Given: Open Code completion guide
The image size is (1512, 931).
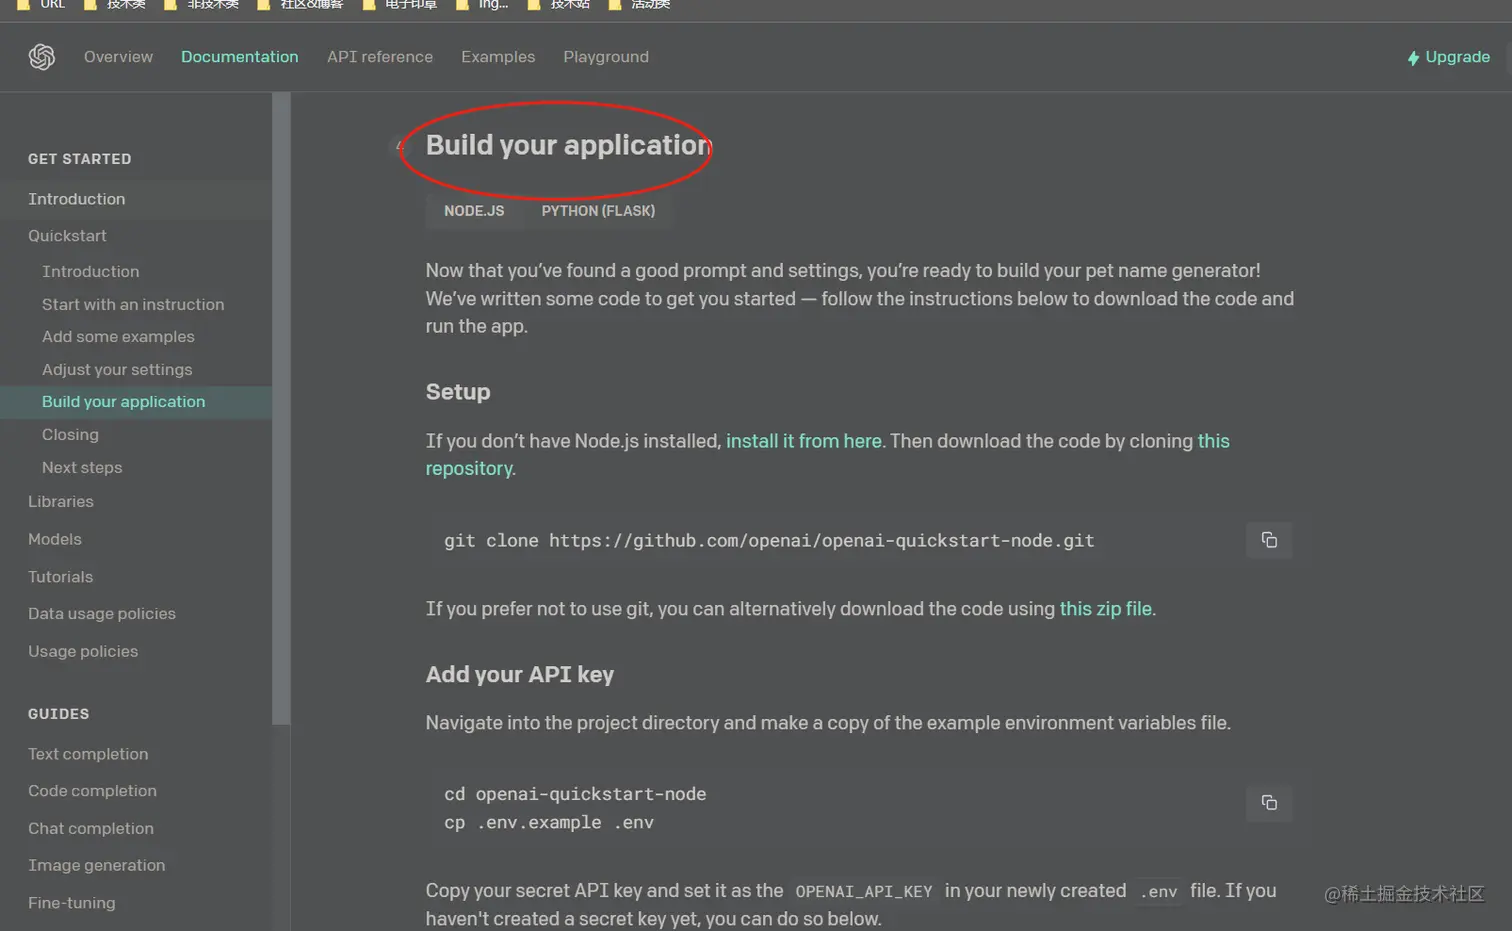Looking at the screenshot, I should pos(92,791).
